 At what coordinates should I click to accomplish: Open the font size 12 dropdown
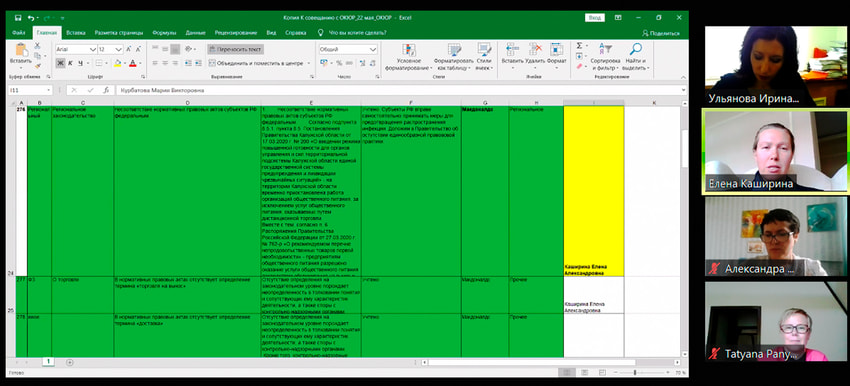(119, 49)
